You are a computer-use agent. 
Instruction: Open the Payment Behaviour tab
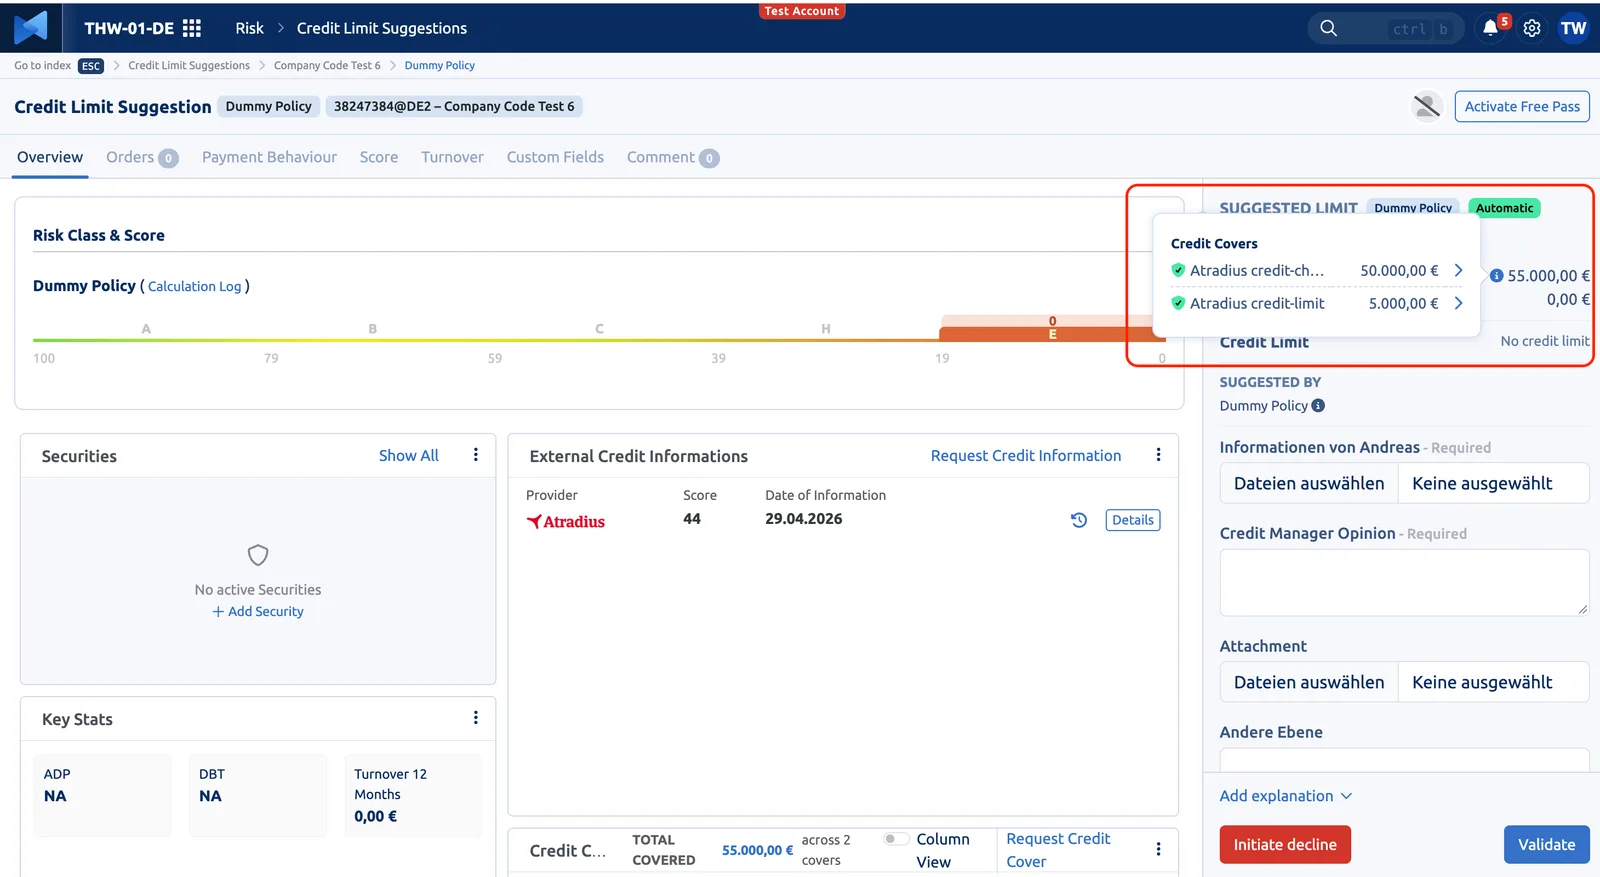[x=269, y=157]
